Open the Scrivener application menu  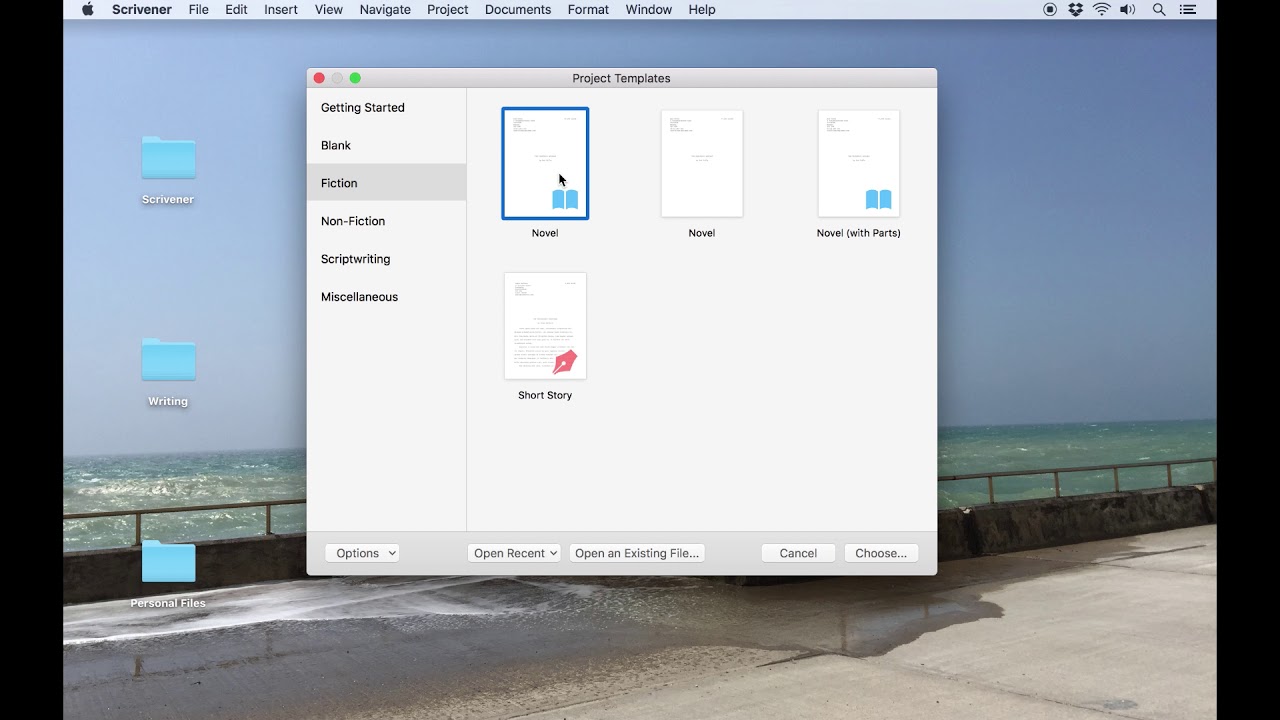coord(141,9)
